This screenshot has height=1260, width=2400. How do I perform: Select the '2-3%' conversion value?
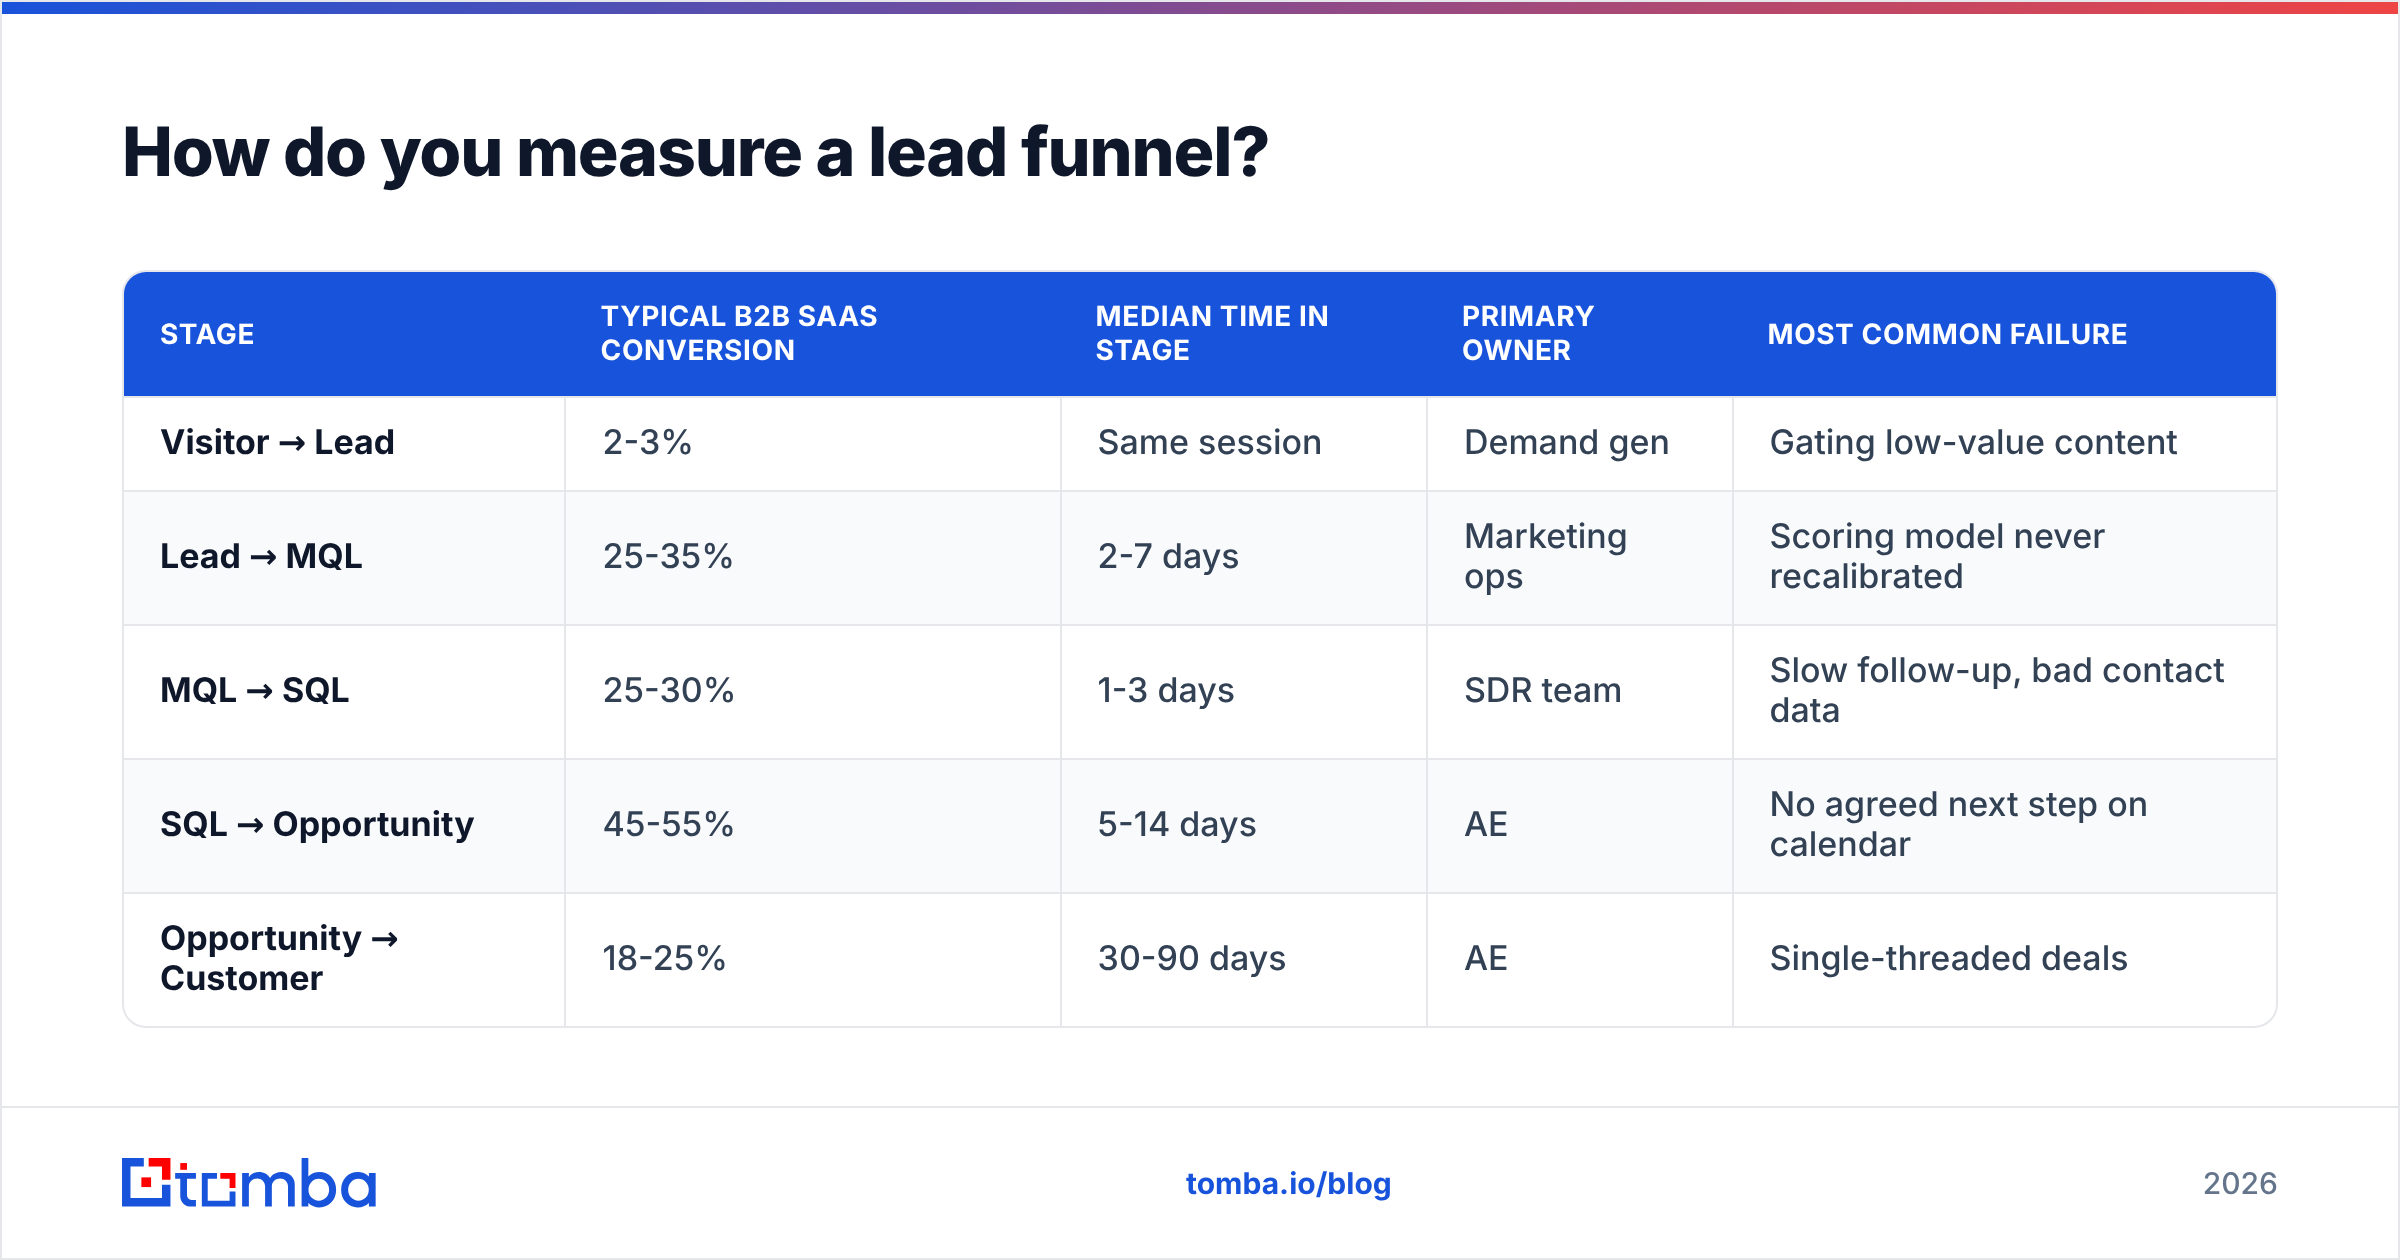647,442
